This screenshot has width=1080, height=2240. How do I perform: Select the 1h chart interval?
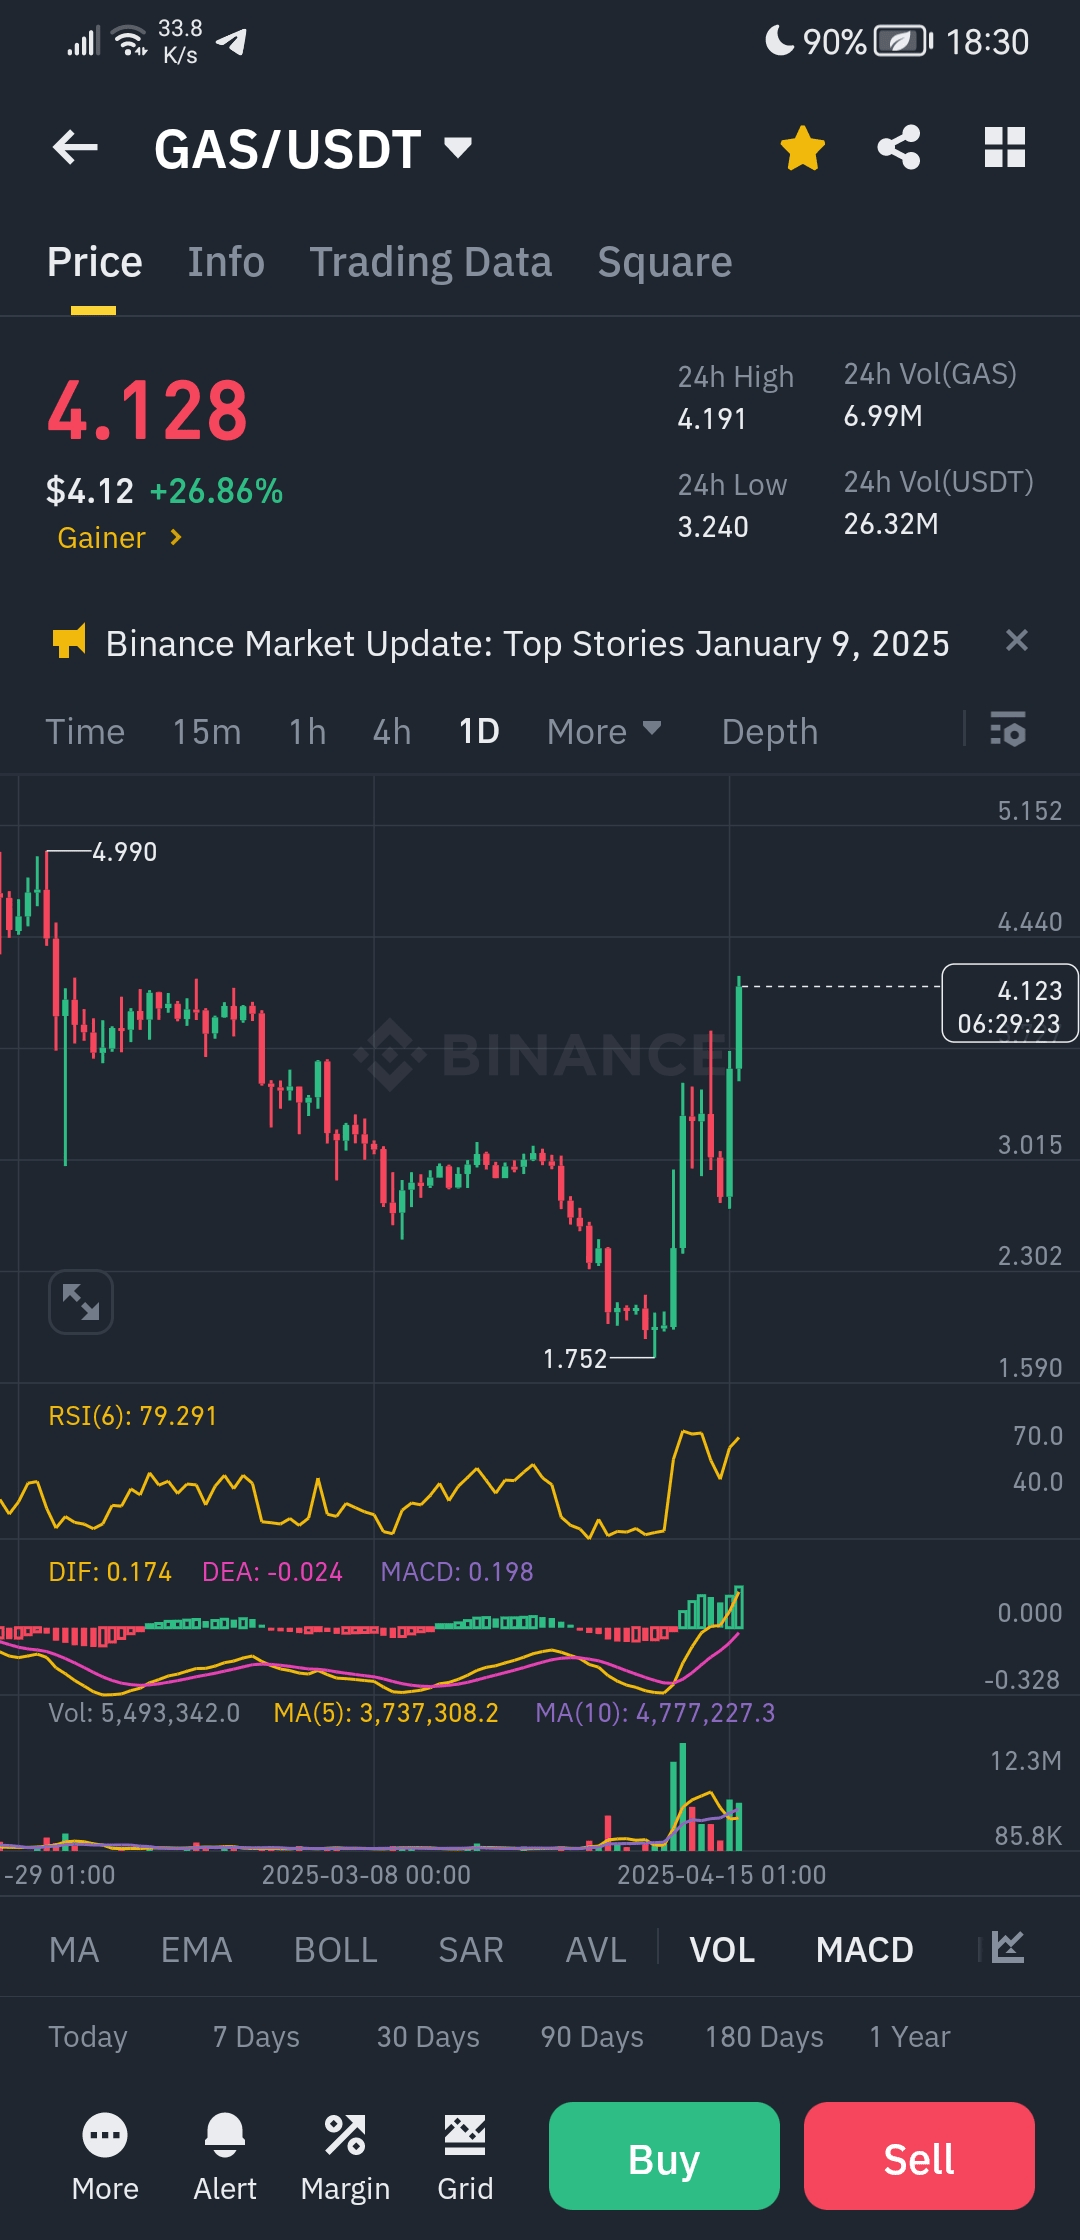307,732
